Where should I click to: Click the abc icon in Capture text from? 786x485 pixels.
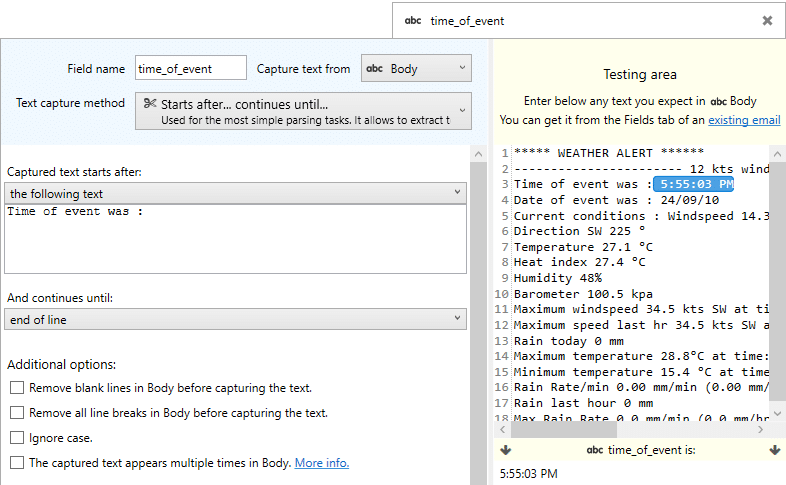click(375, 69)
